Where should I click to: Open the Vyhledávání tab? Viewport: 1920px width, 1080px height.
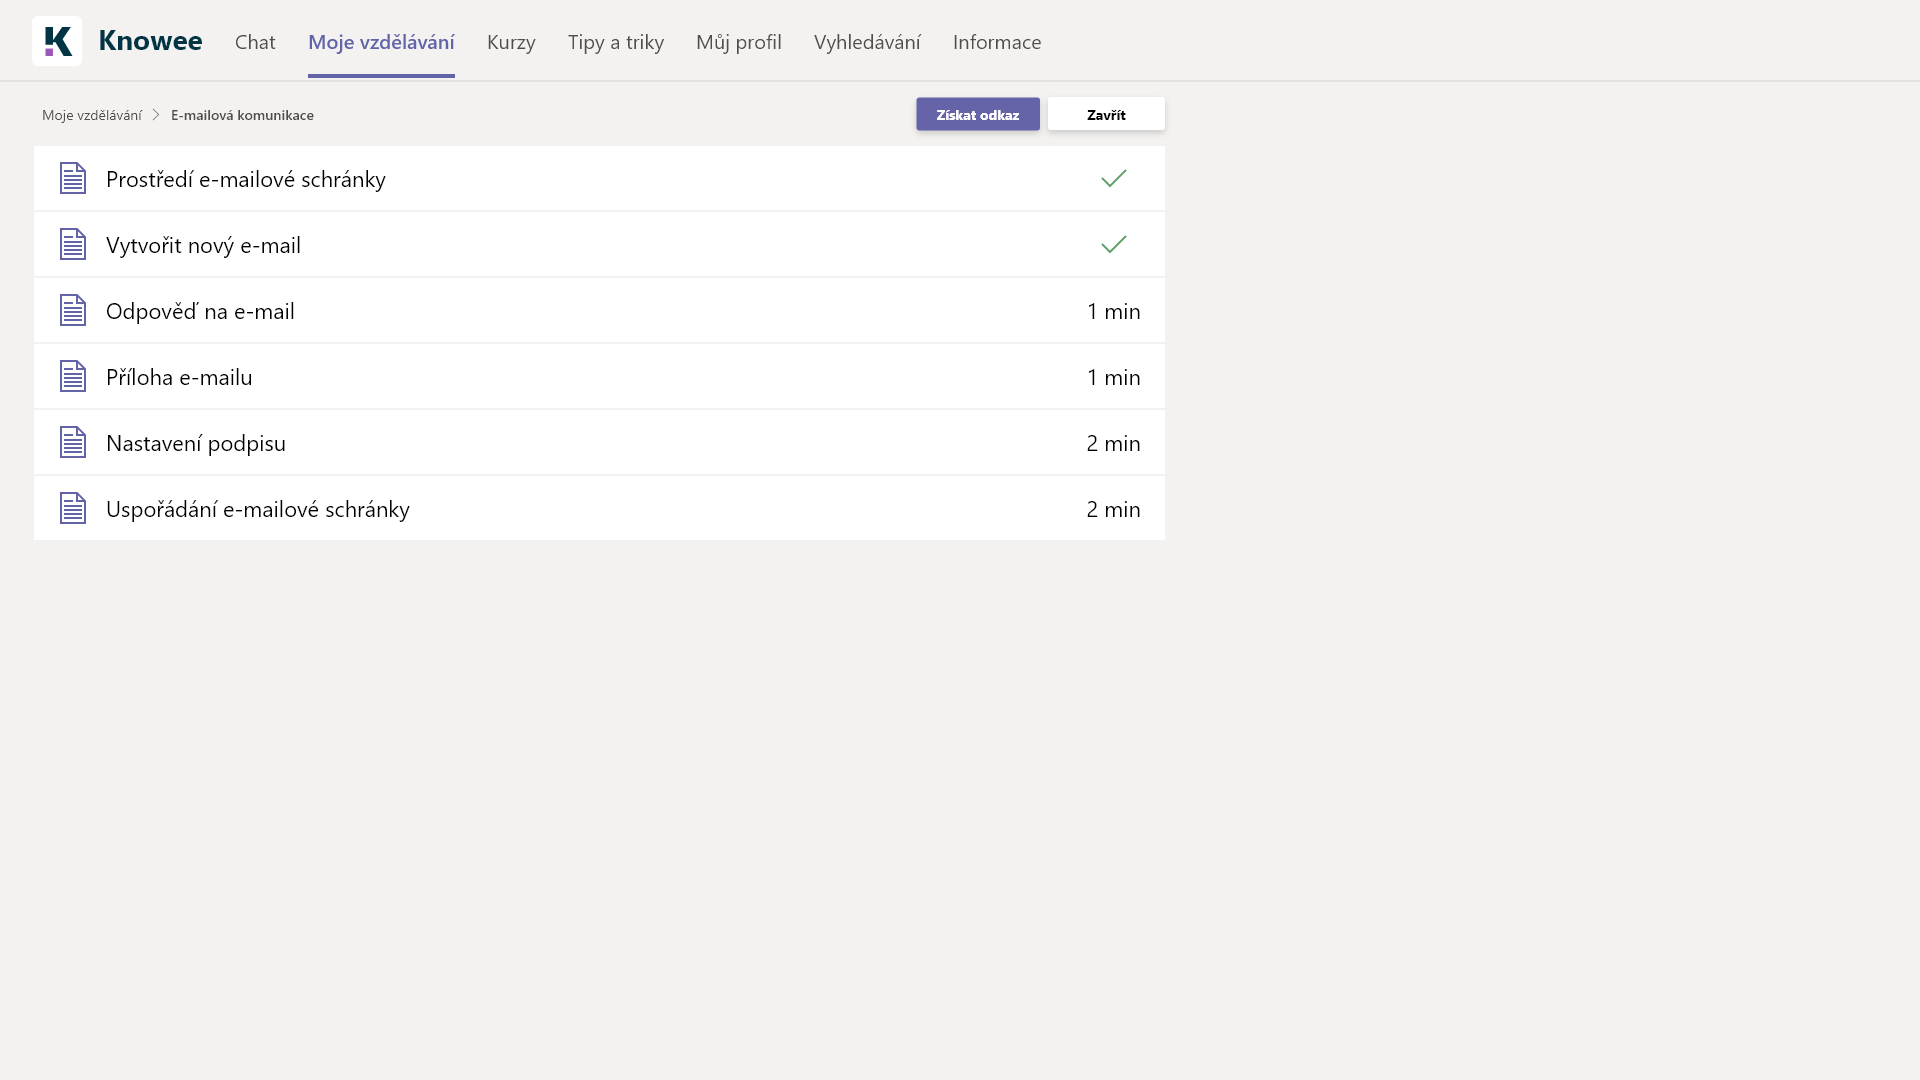click(867, 42)
